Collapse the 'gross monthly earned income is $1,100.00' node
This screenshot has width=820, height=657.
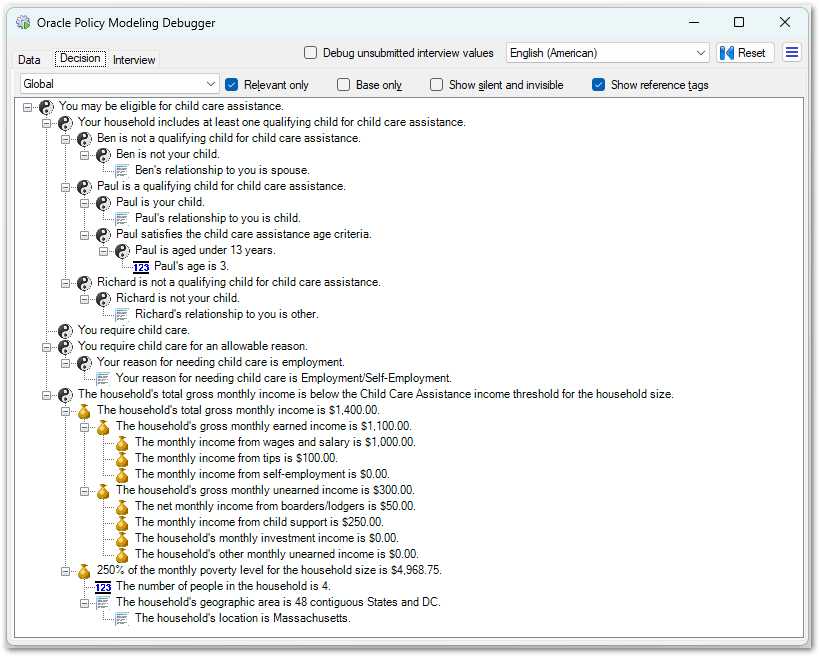84,427
